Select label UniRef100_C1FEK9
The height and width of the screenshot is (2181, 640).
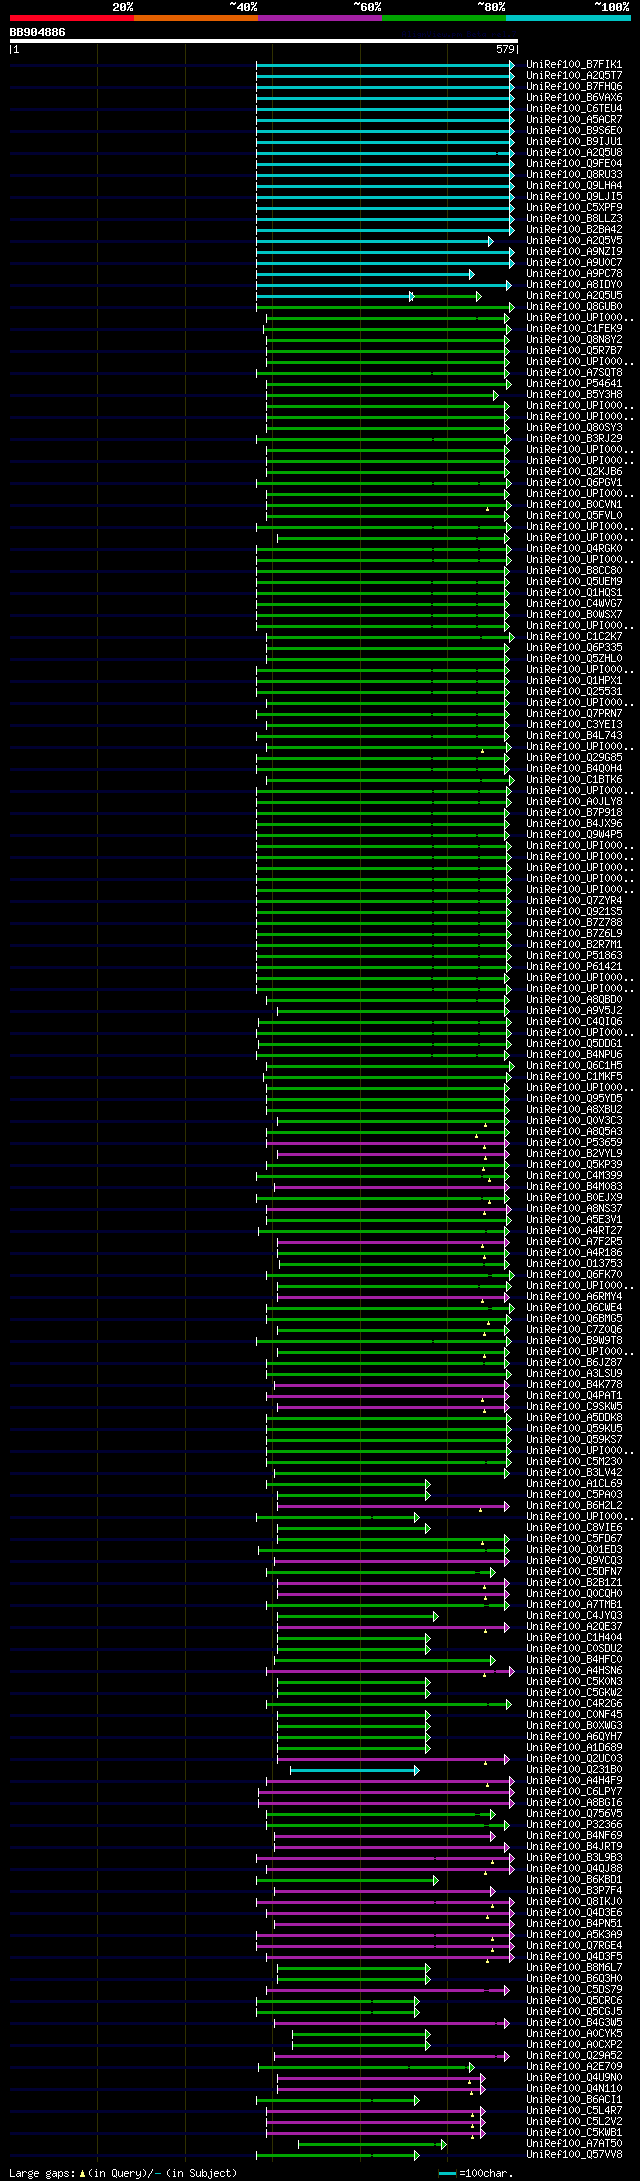tap(574, 328)
